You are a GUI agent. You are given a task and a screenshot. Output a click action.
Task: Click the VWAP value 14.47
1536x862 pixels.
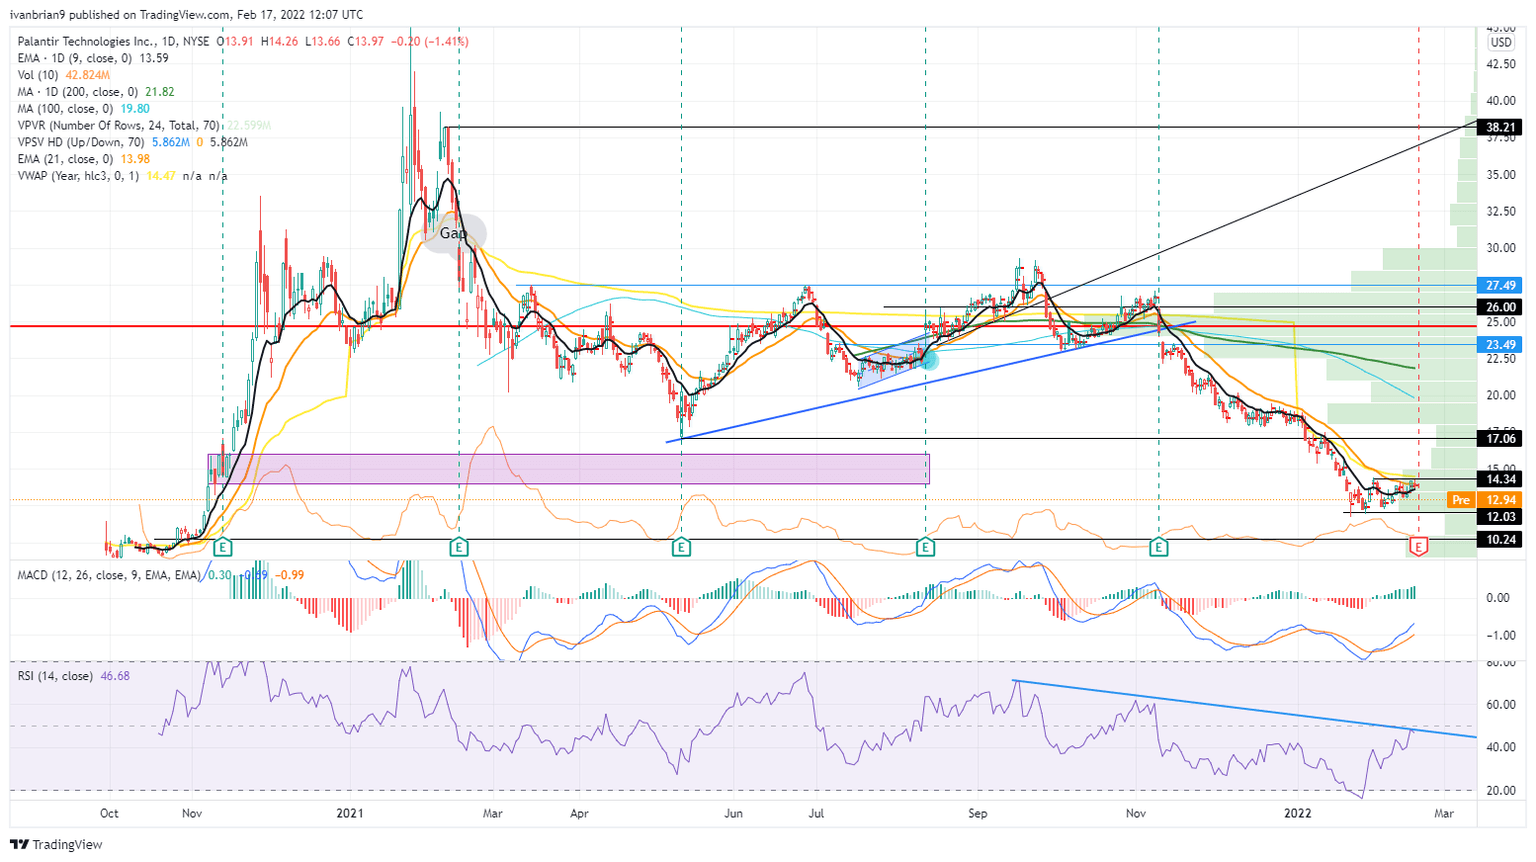(162, 177)
